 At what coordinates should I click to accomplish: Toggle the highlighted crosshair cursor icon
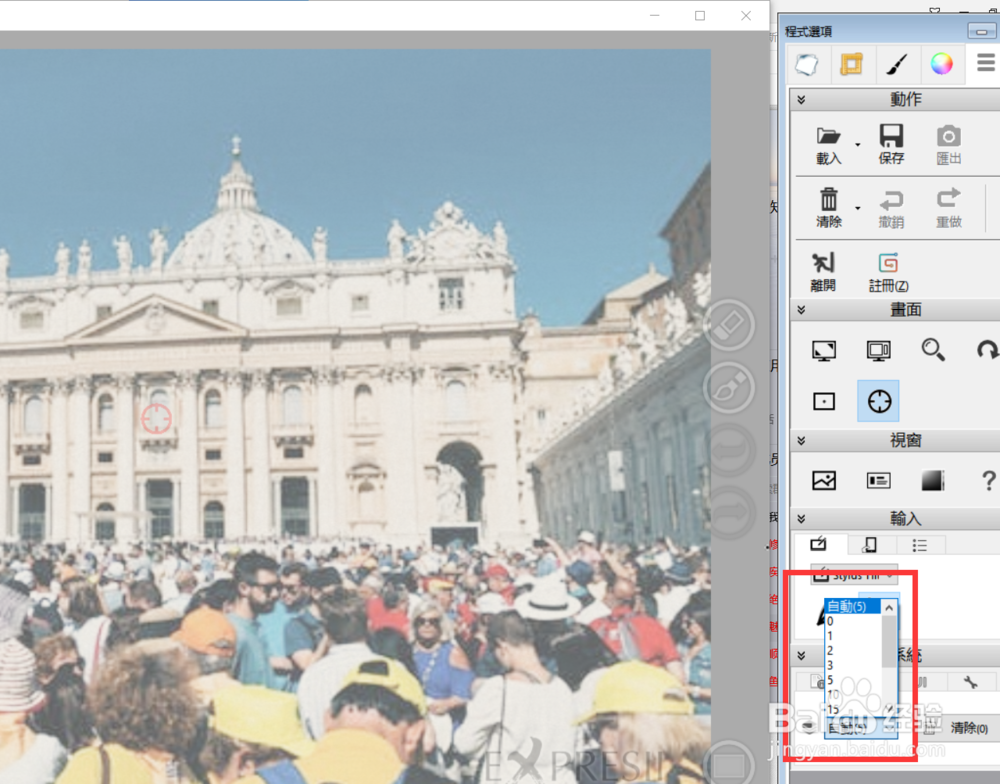tap(879, 401)
